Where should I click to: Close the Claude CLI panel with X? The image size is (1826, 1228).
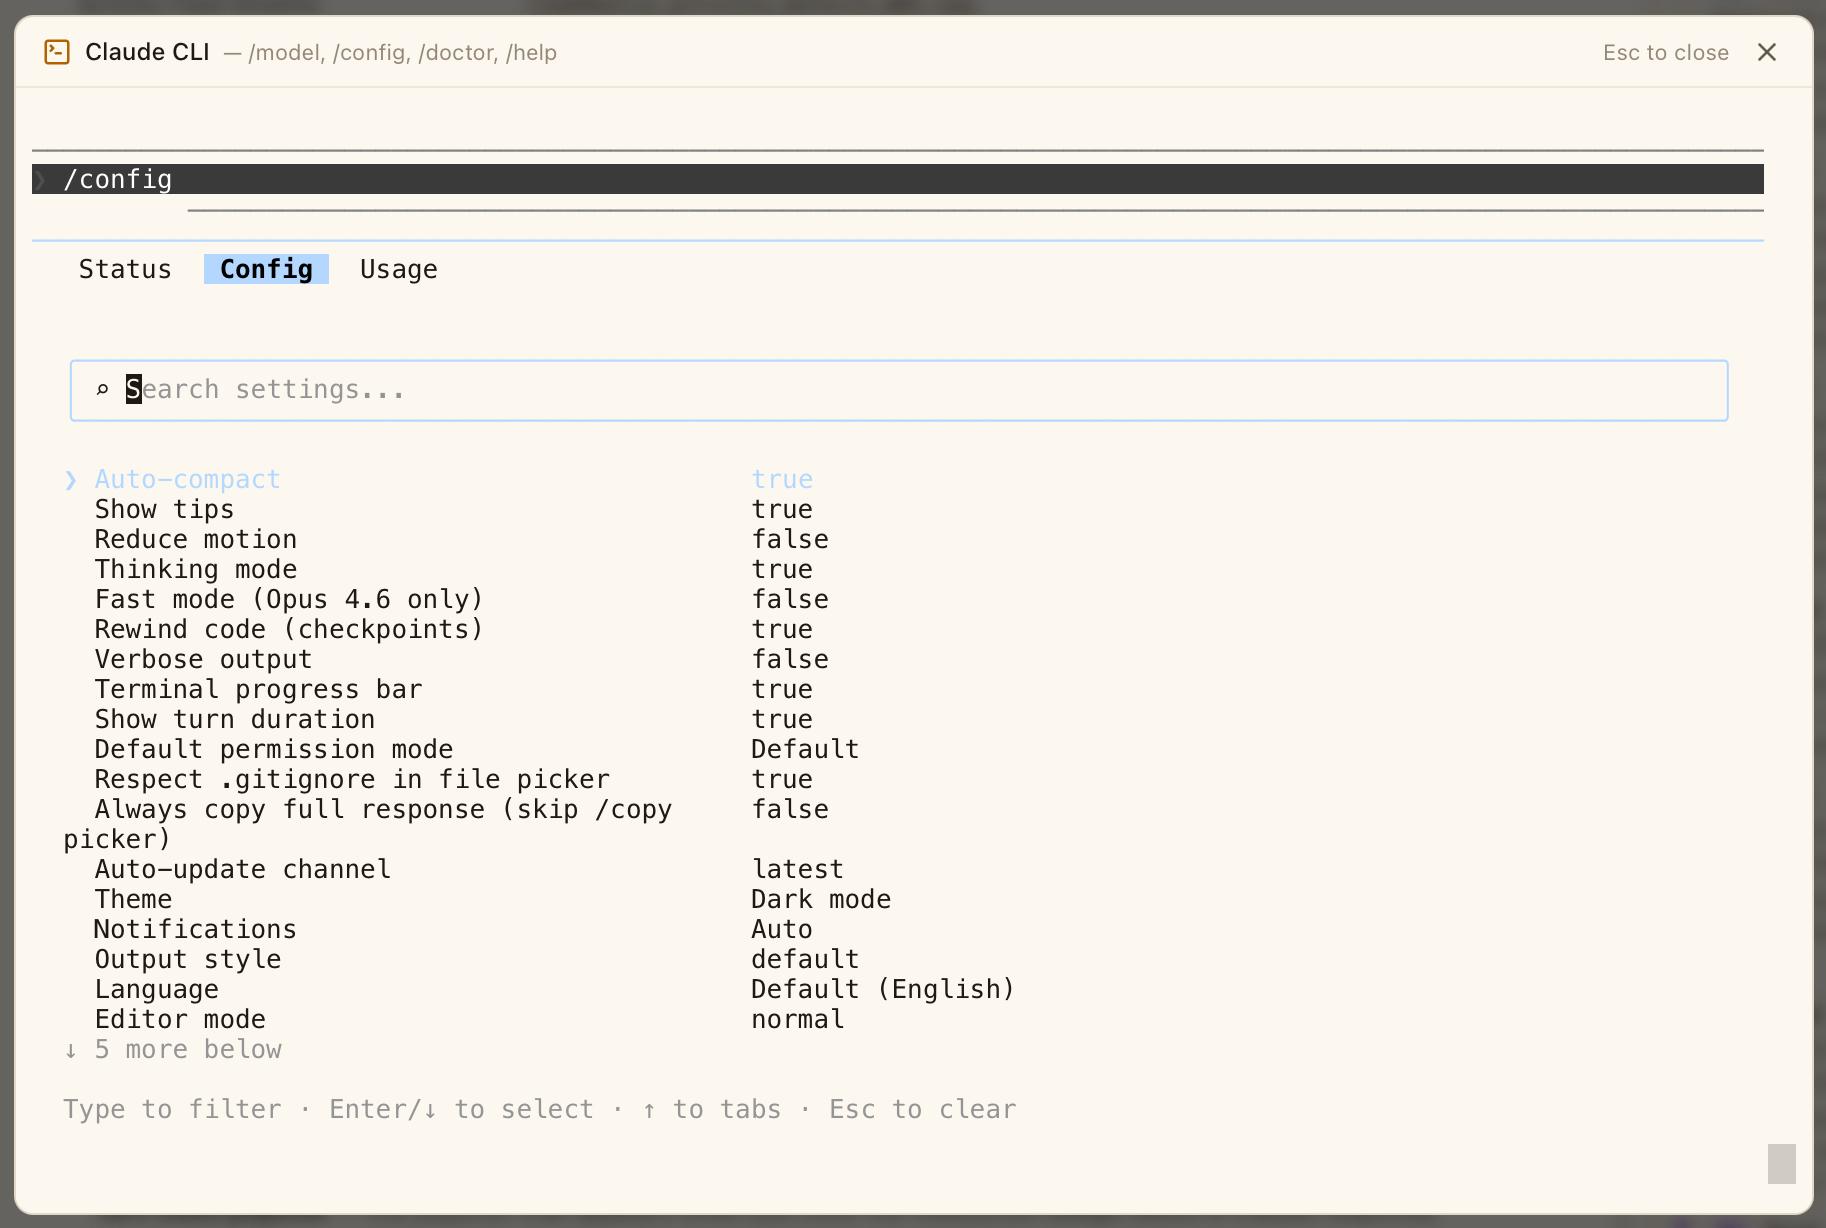pyautogui.click(x=1767, y=52)
